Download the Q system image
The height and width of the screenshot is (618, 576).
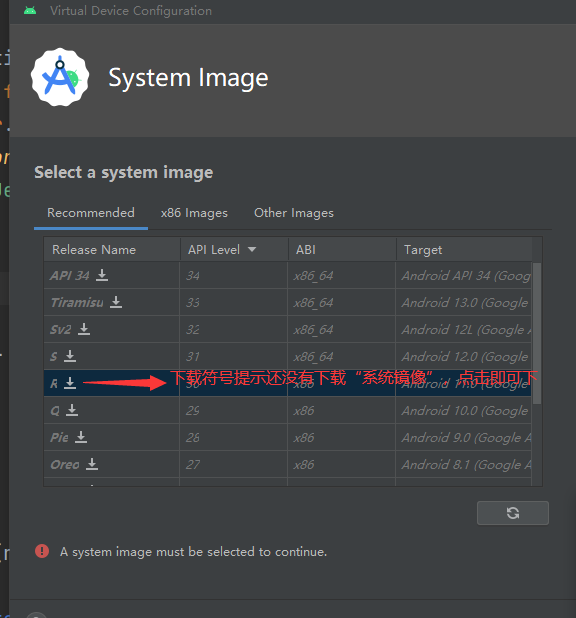[x=72, y=410]
